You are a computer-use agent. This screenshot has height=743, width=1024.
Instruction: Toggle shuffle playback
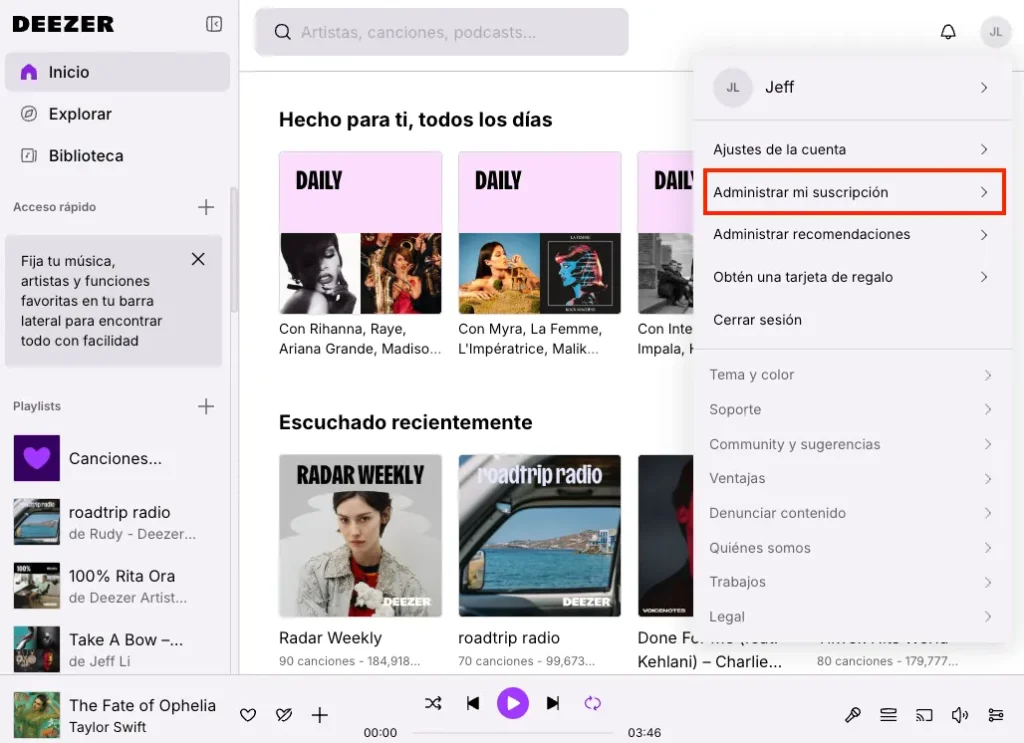433,703
